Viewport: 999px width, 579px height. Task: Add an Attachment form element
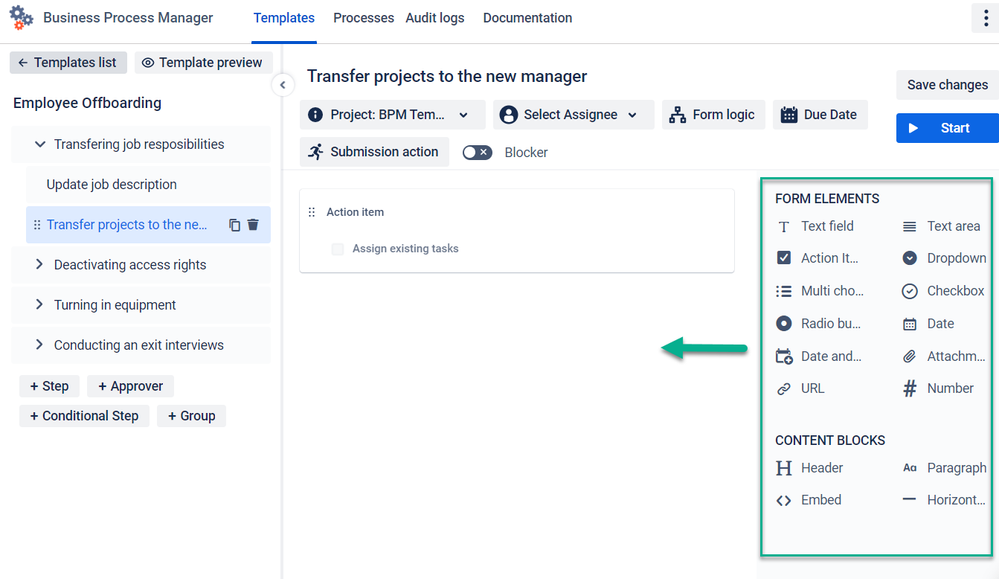[x=944, y=356]
